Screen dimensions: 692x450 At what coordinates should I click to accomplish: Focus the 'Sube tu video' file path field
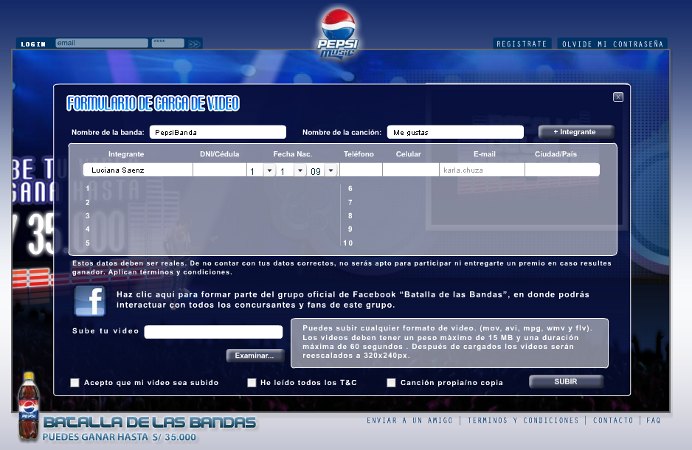pos(213,332)
